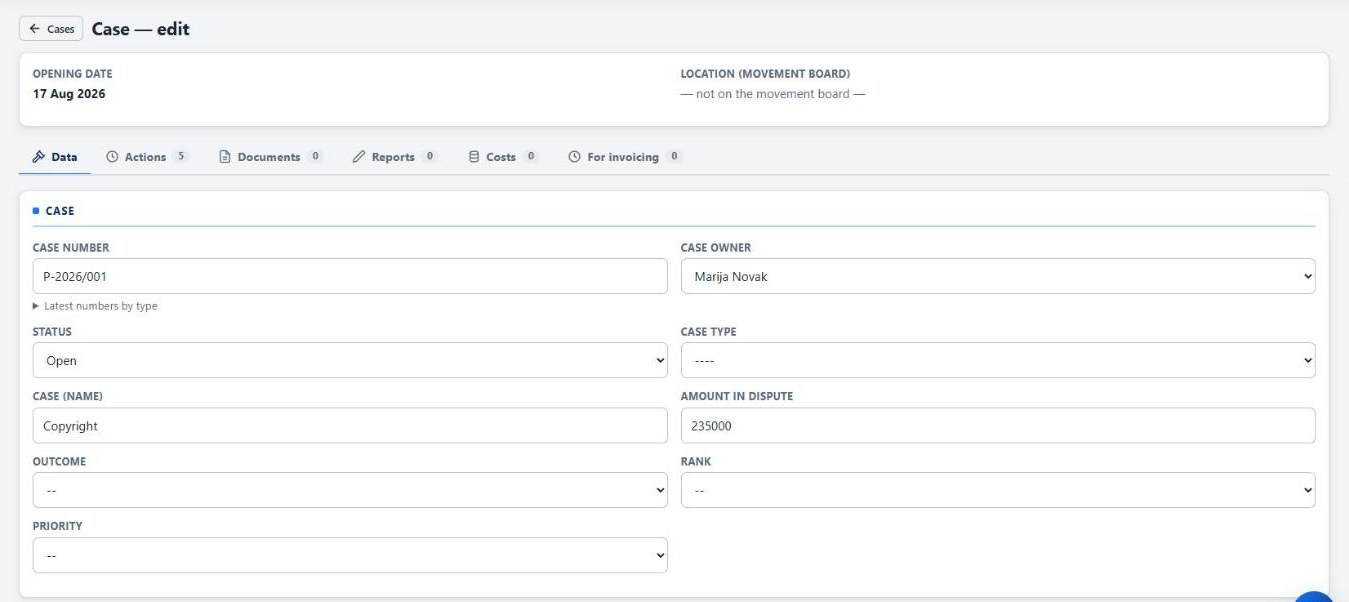This screenshot has height=602, width=1349.
Task: Click the clock icon beside Actions
Action: [x=112, y=157]
